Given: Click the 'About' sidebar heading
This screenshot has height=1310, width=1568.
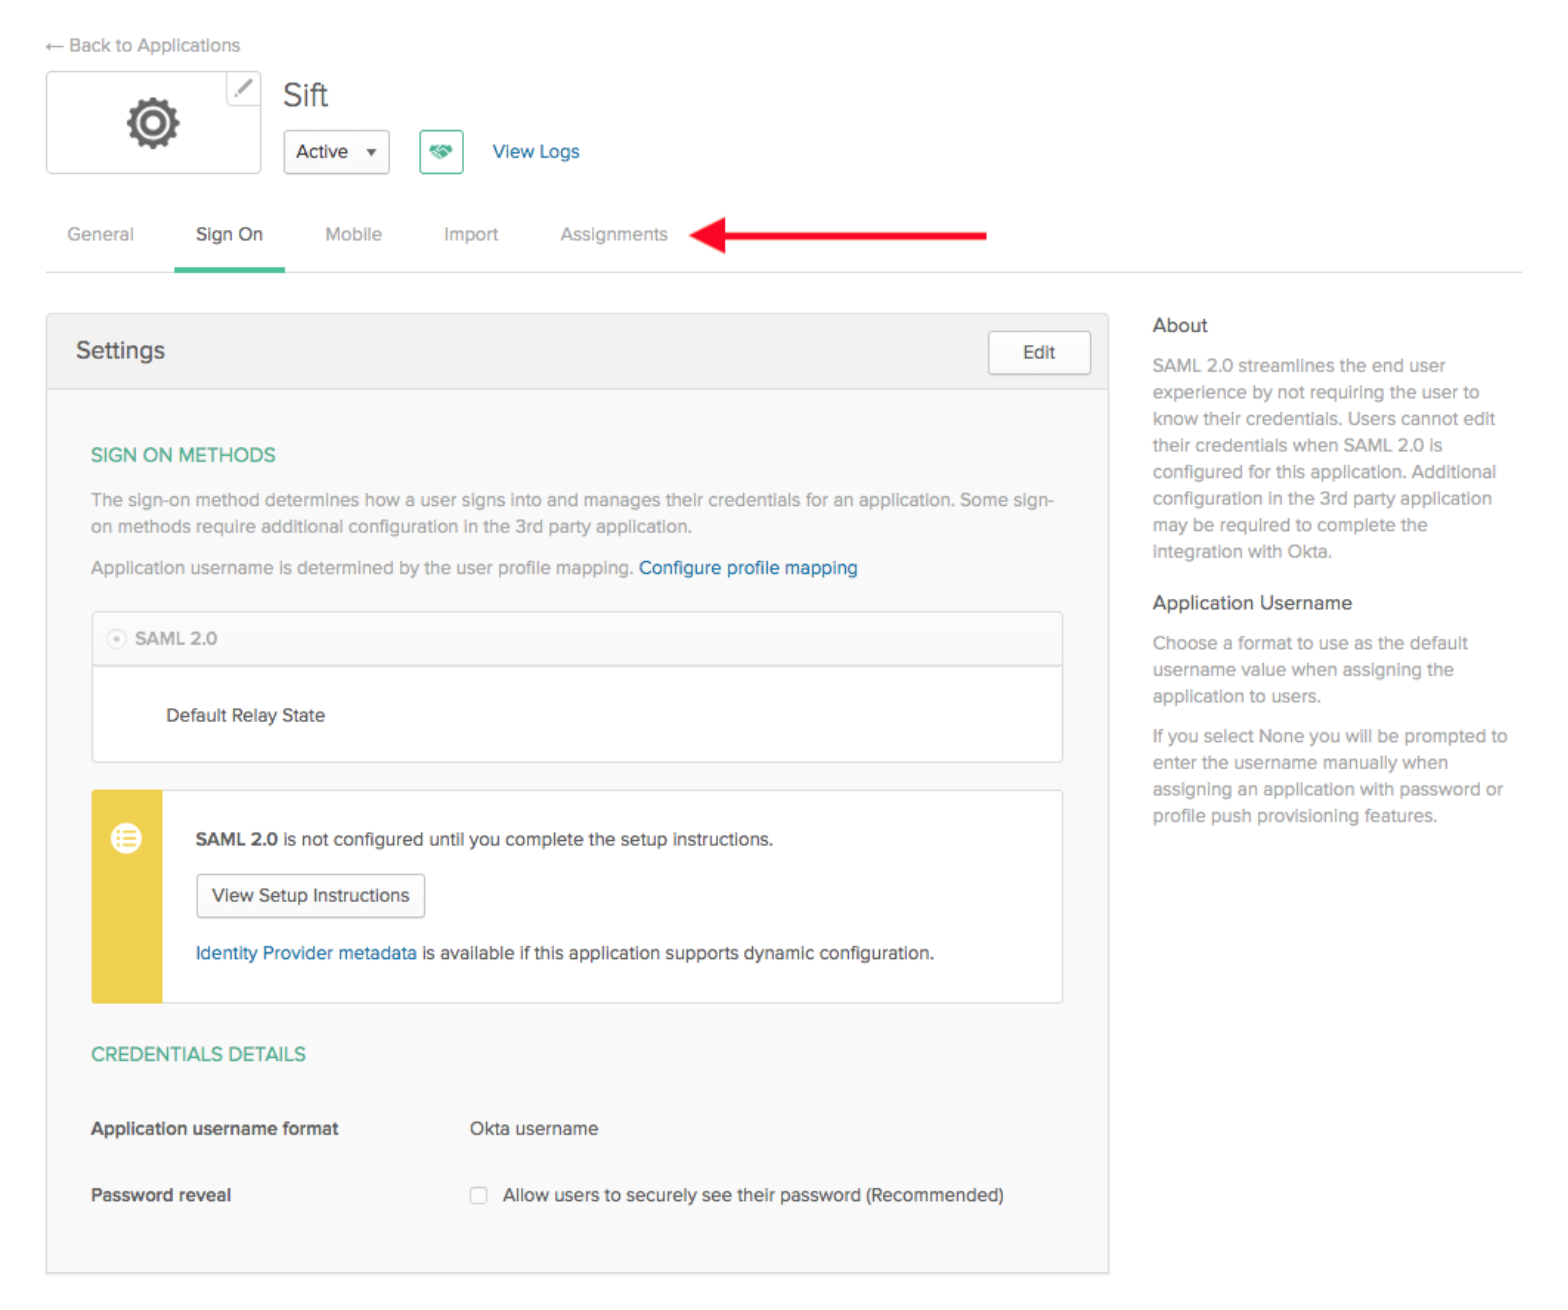Looking at the screenshot, I should pyautogui.click(x=1180, y=325).
